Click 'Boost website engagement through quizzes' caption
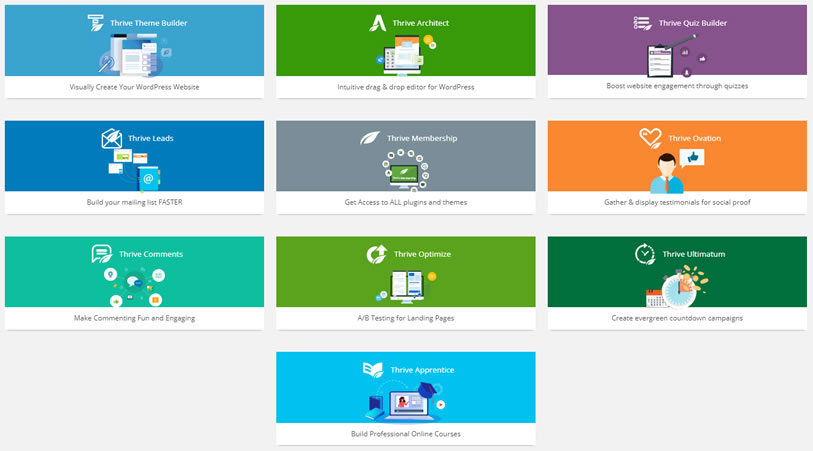 [x=677, y=86]
